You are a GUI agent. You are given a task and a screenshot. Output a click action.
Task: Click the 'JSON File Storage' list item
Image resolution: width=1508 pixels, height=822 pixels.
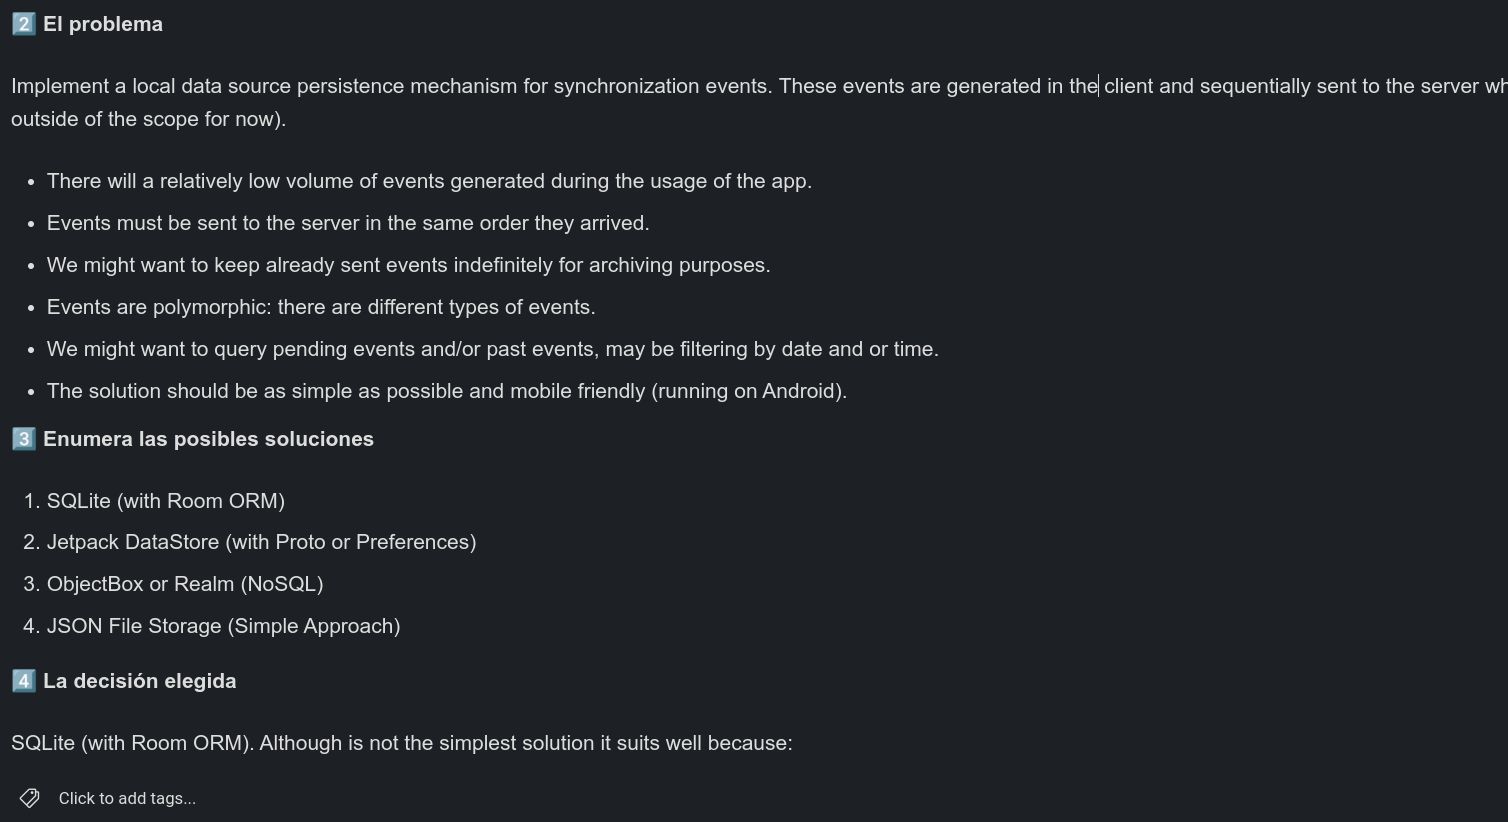tap(223, 626)
